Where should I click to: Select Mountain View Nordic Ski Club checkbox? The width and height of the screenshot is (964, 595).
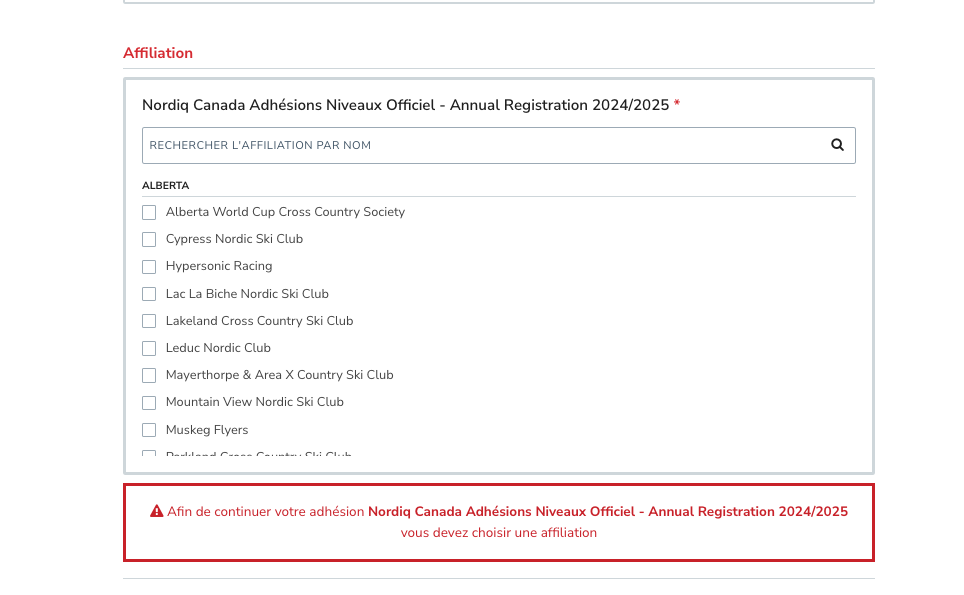149,403
